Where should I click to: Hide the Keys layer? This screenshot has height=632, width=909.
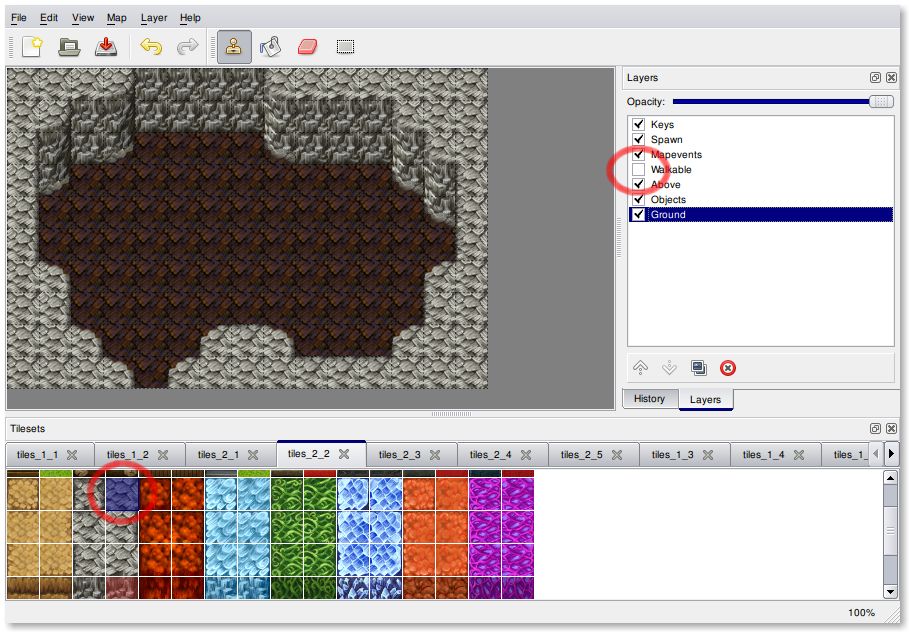click(638, 125)
